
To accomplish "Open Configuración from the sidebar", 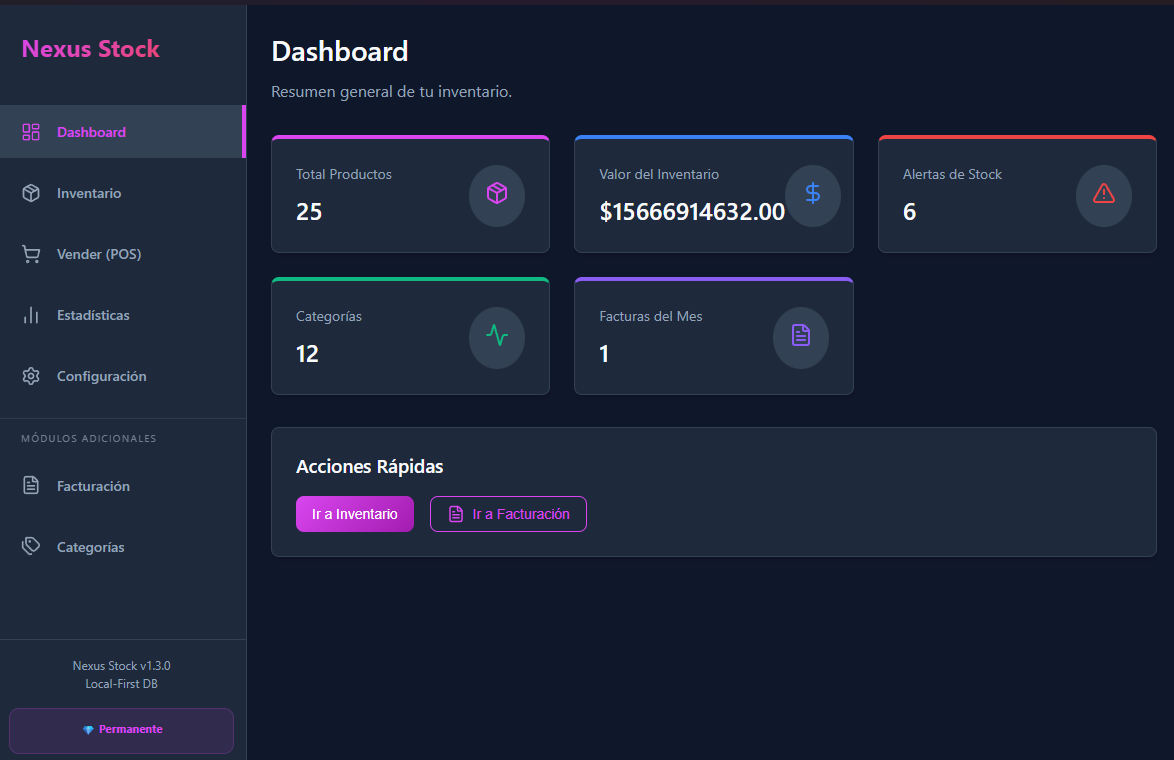I will 123,376.
